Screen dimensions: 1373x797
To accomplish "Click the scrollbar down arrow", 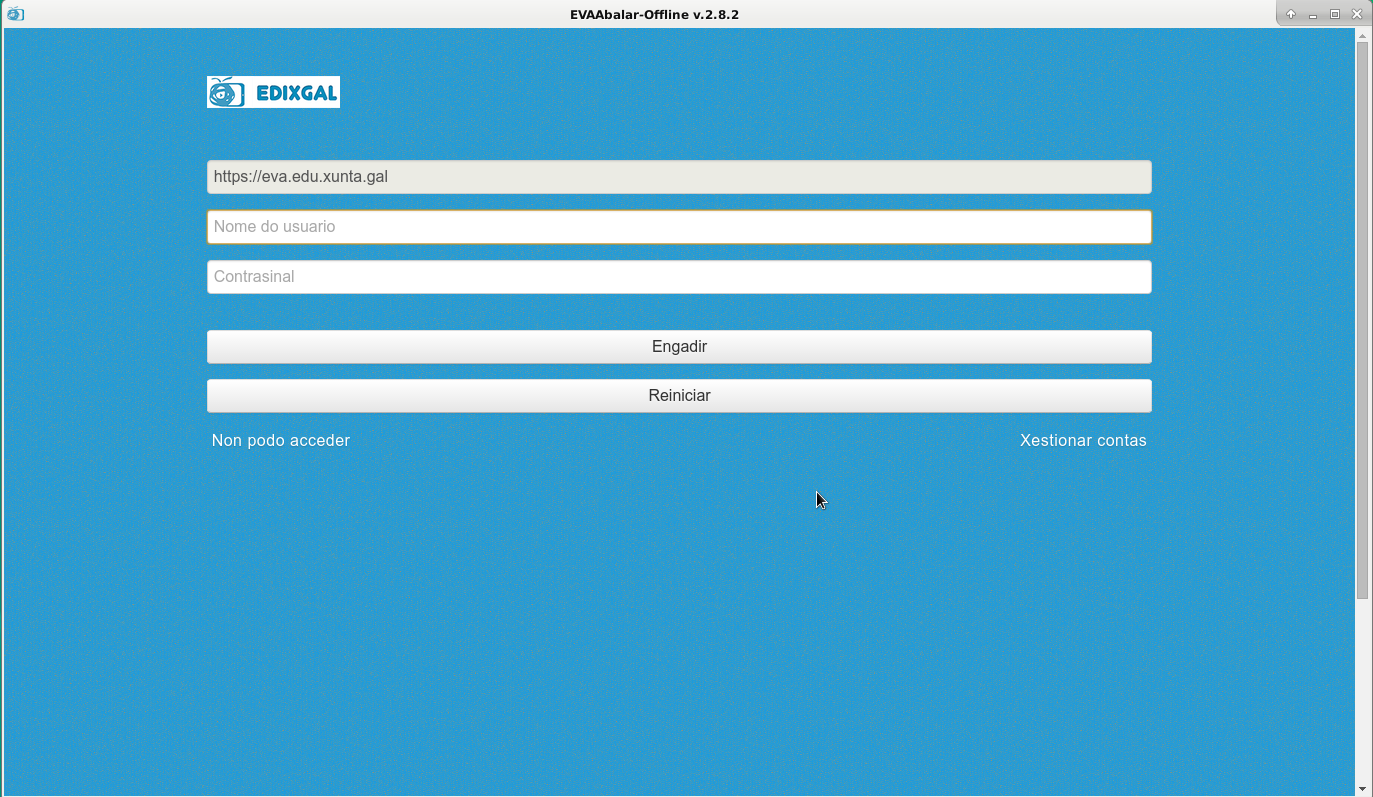I will [x=1362, y=789].
